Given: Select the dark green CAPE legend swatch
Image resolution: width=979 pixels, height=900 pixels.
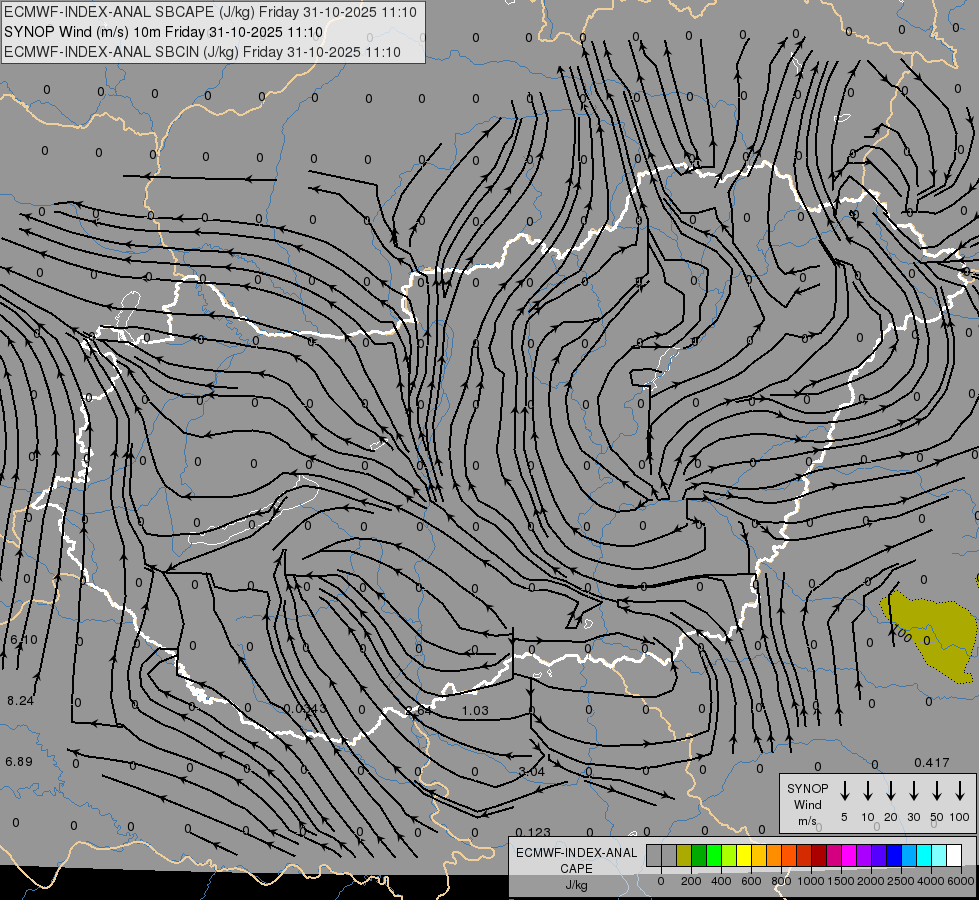Looking at the screenshot, I should point(699,855).
